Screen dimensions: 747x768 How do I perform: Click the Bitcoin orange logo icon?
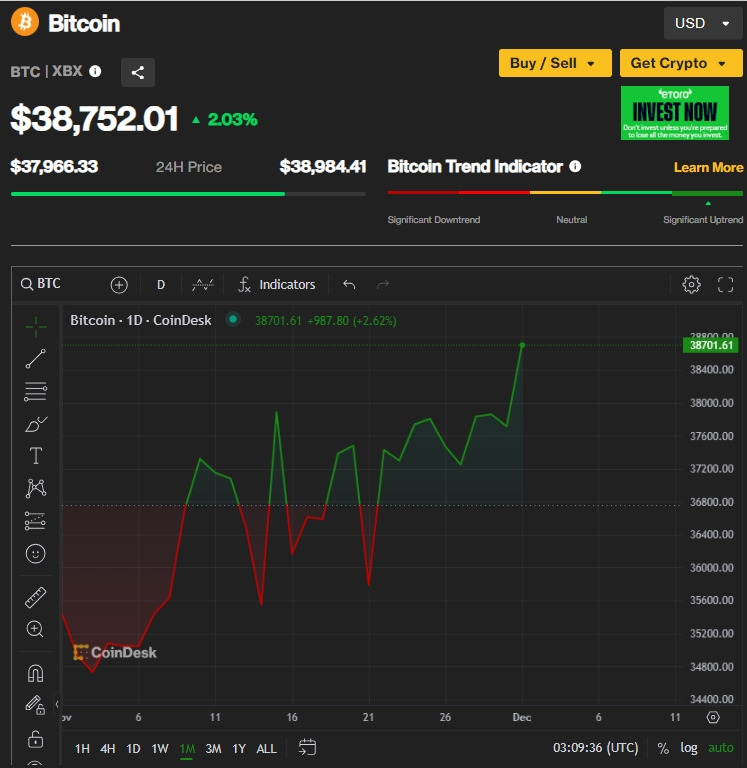25,22
